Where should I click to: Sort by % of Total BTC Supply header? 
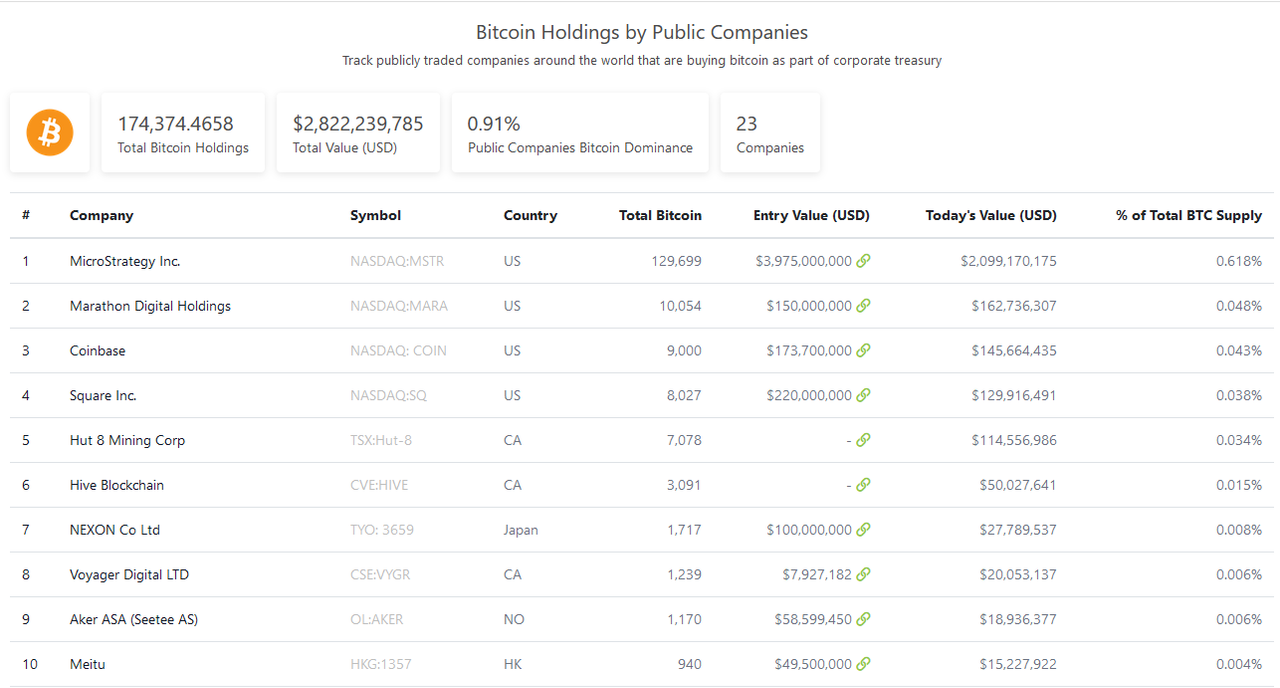pos(1189,215)
